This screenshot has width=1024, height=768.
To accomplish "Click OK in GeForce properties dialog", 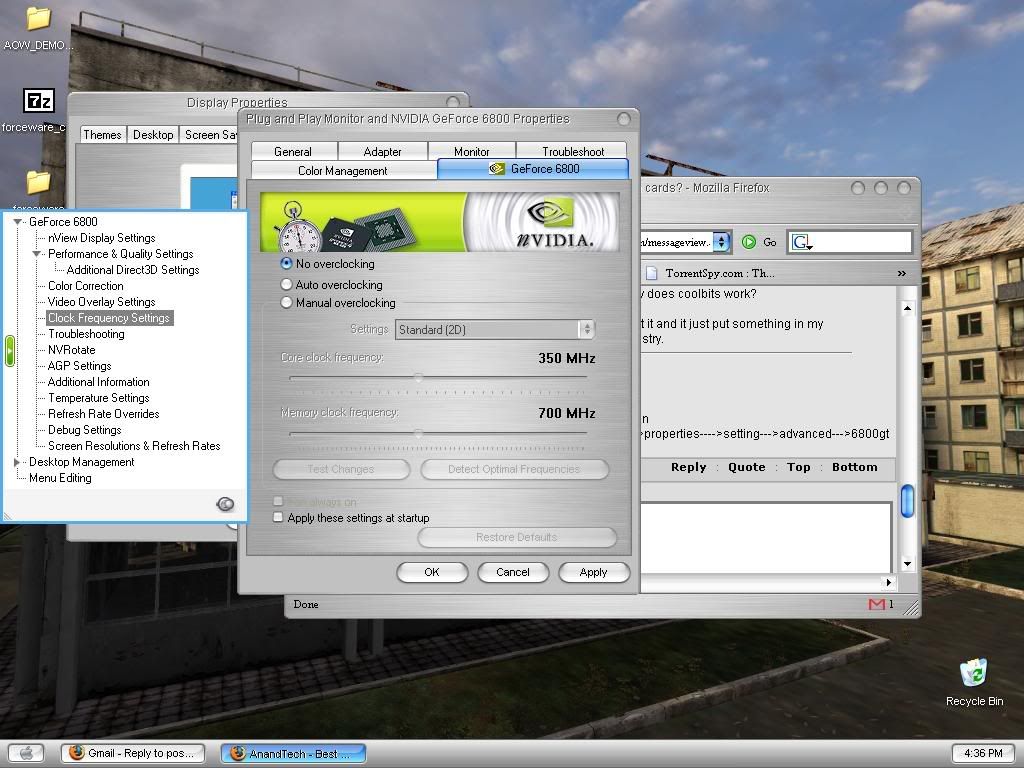I will tap(432, 572).
